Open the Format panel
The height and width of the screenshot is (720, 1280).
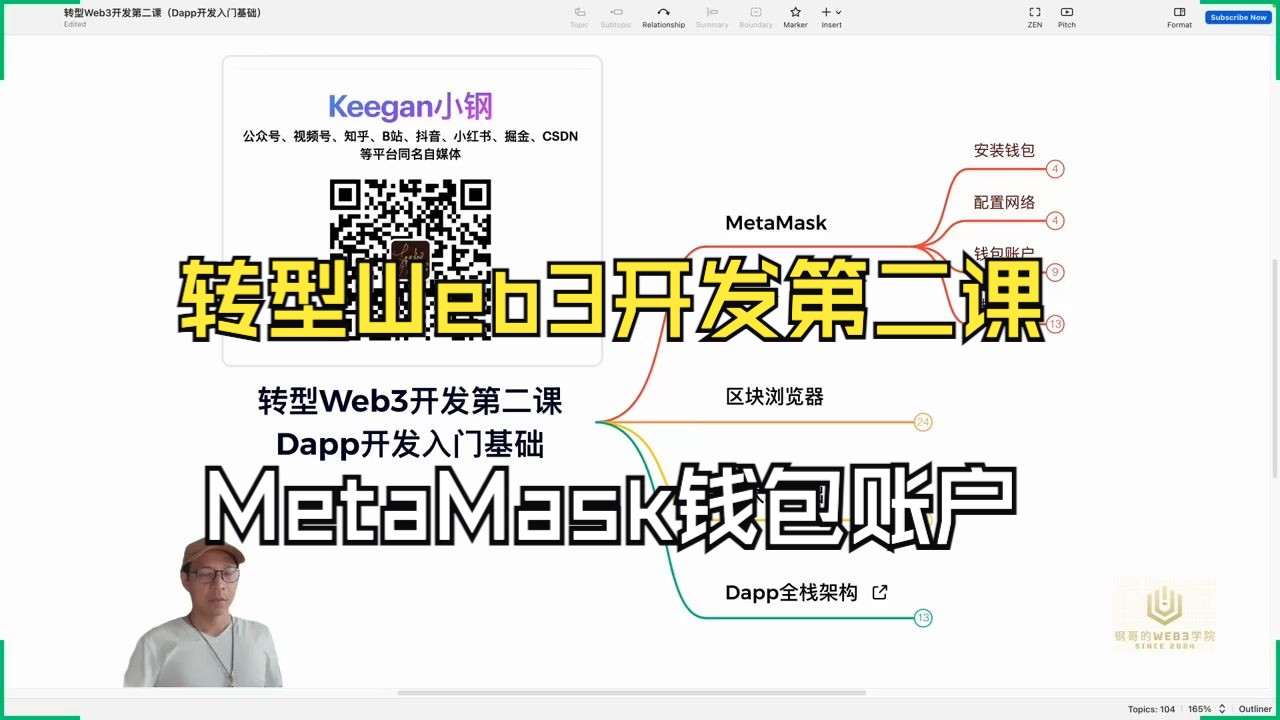click(1179, 17)
